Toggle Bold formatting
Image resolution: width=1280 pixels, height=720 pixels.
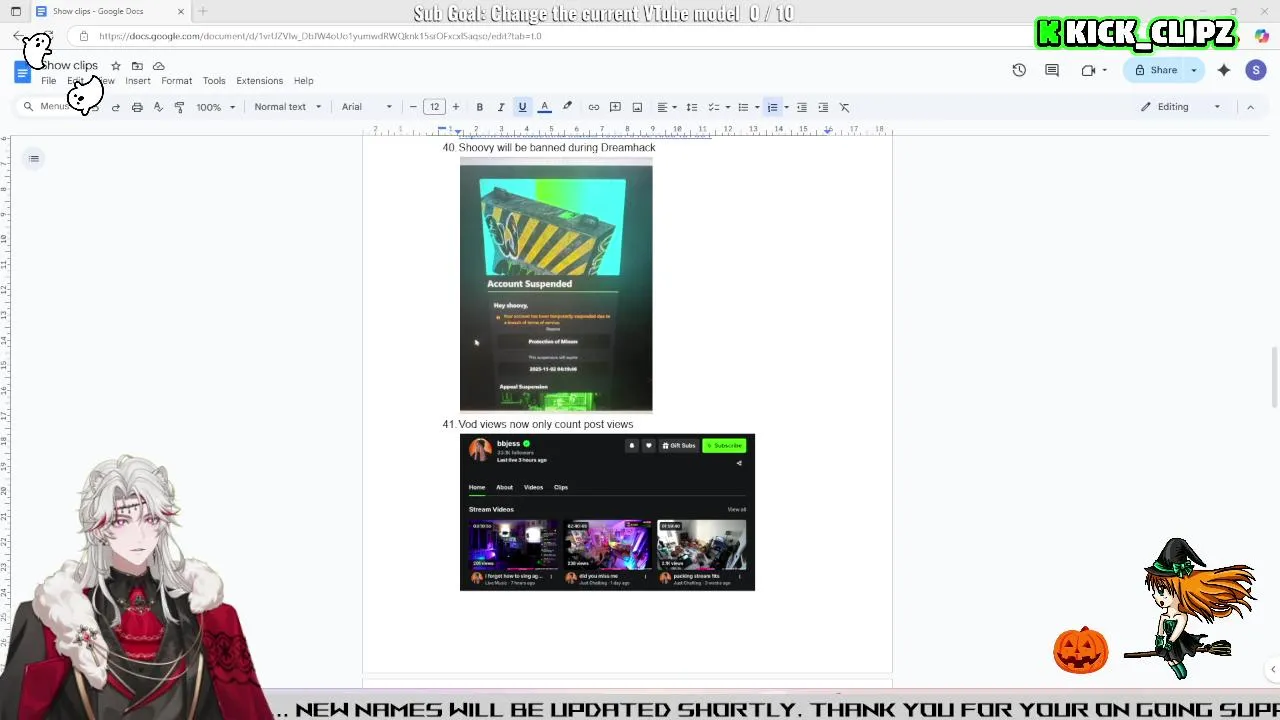pyautogui.click(x=480, y=107)
